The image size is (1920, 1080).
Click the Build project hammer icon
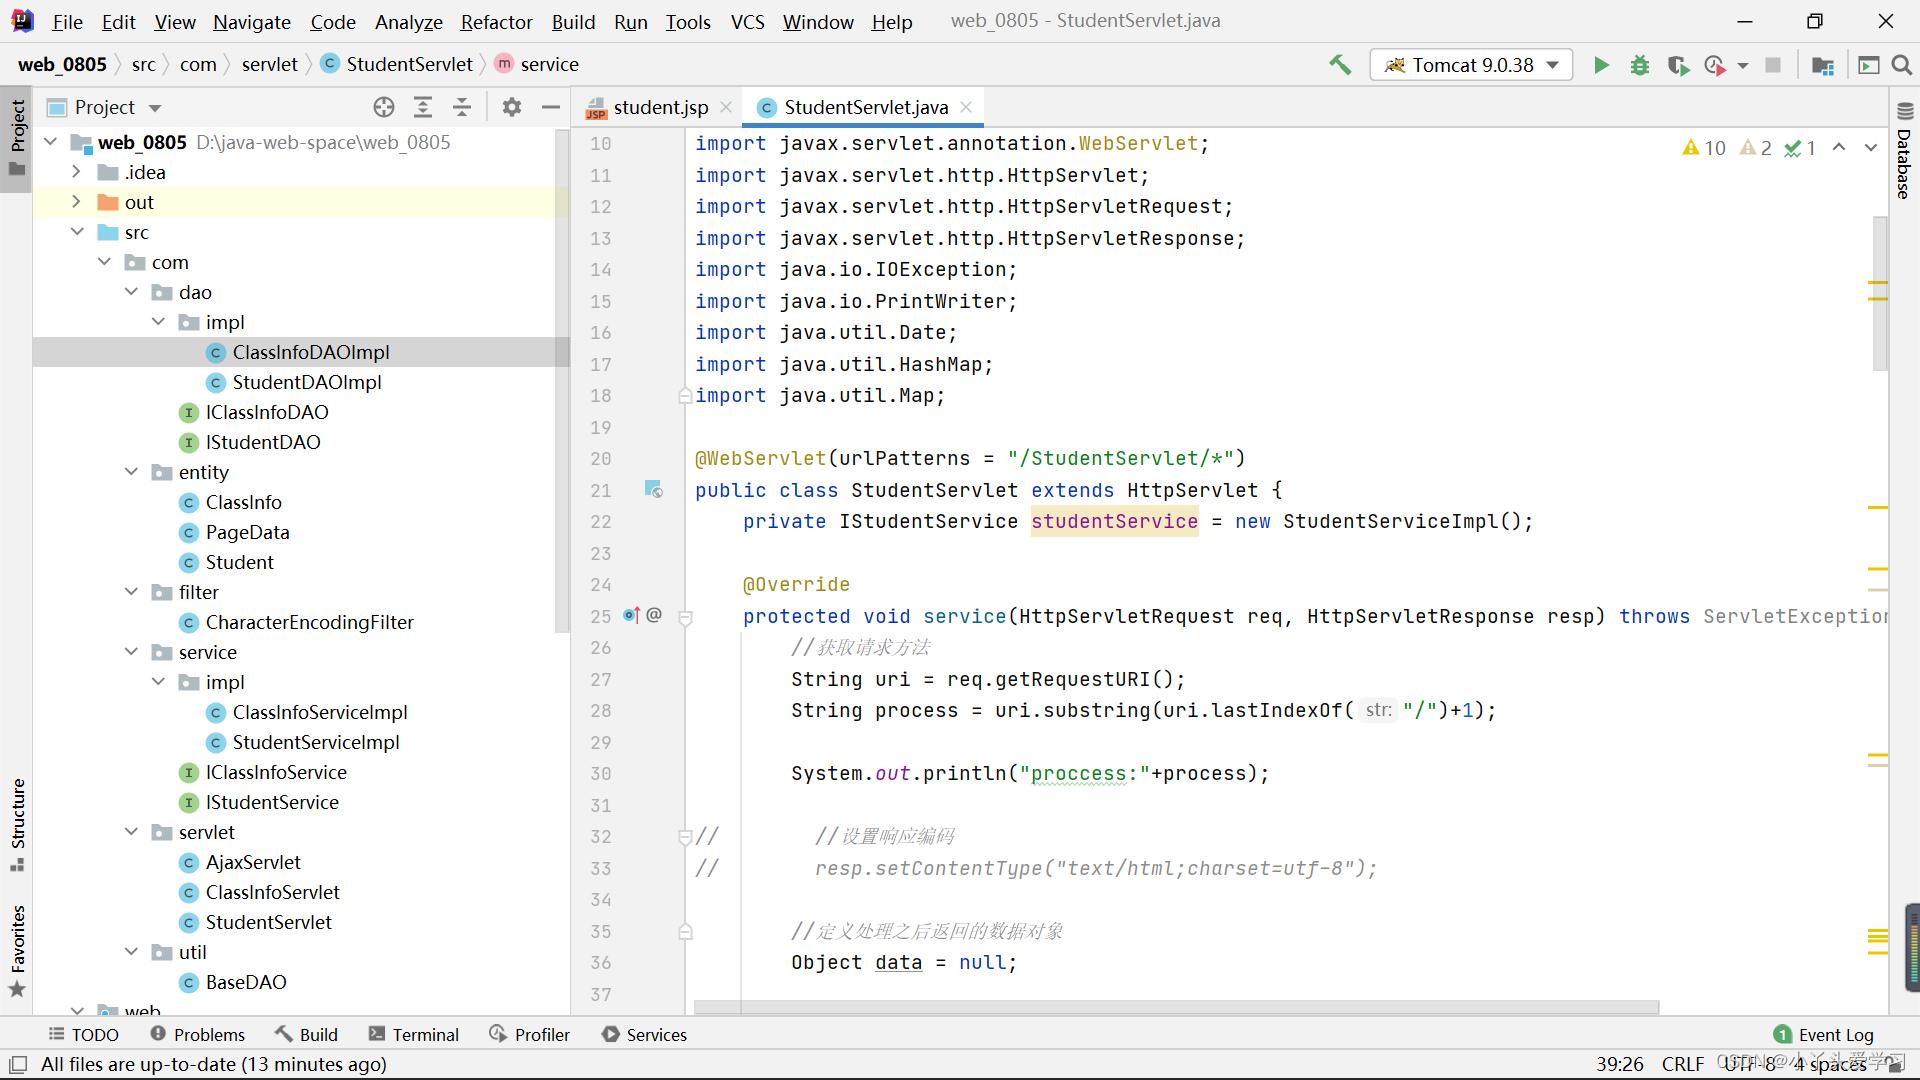1340,65
